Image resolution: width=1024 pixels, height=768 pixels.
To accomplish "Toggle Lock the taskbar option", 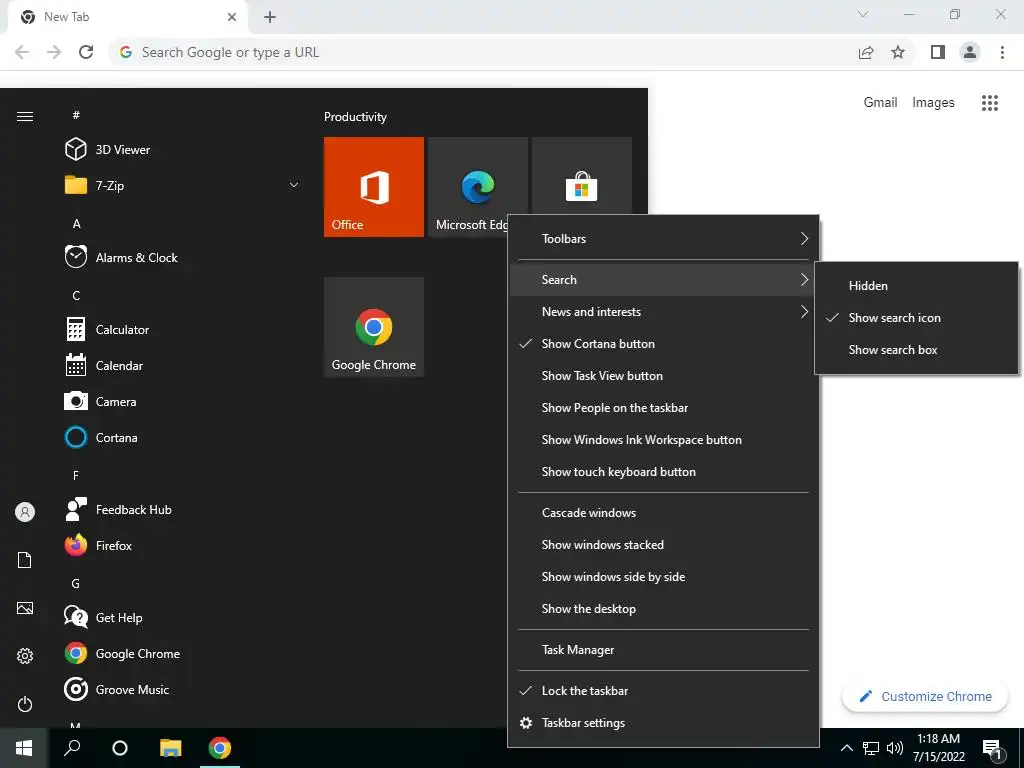I will coord(663,690).
